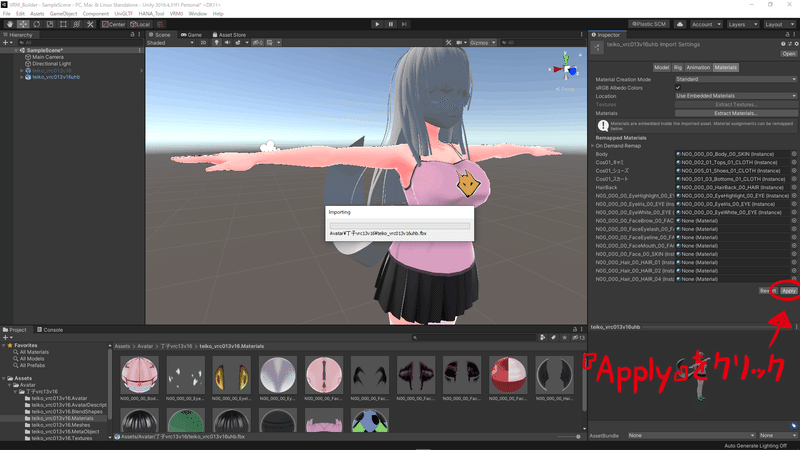Toggle Local handle rotation
Viewport: 800px width, 450px height.
140,24
